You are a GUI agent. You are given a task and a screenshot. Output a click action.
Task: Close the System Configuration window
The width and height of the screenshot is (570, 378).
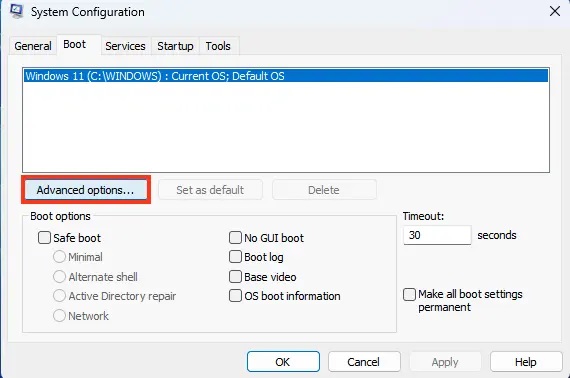pyautogui.click(x=555, y=11)
